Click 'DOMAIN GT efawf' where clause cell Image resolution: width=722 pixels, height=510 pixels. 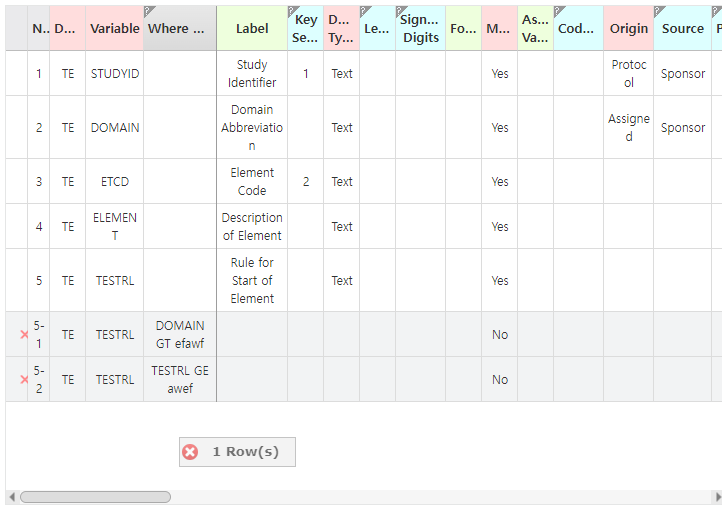point(180,335)
